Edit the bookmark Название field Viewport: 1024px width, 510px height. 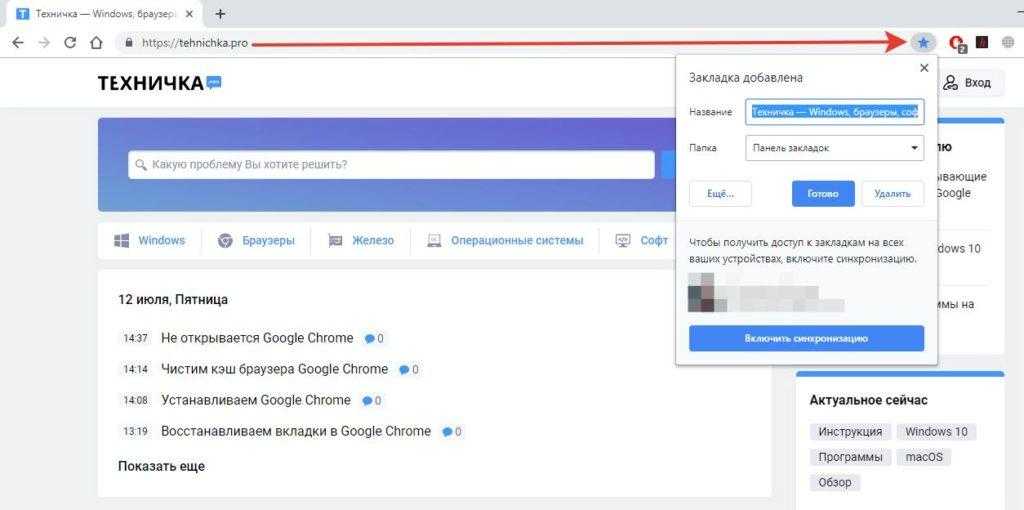point(834,112)
